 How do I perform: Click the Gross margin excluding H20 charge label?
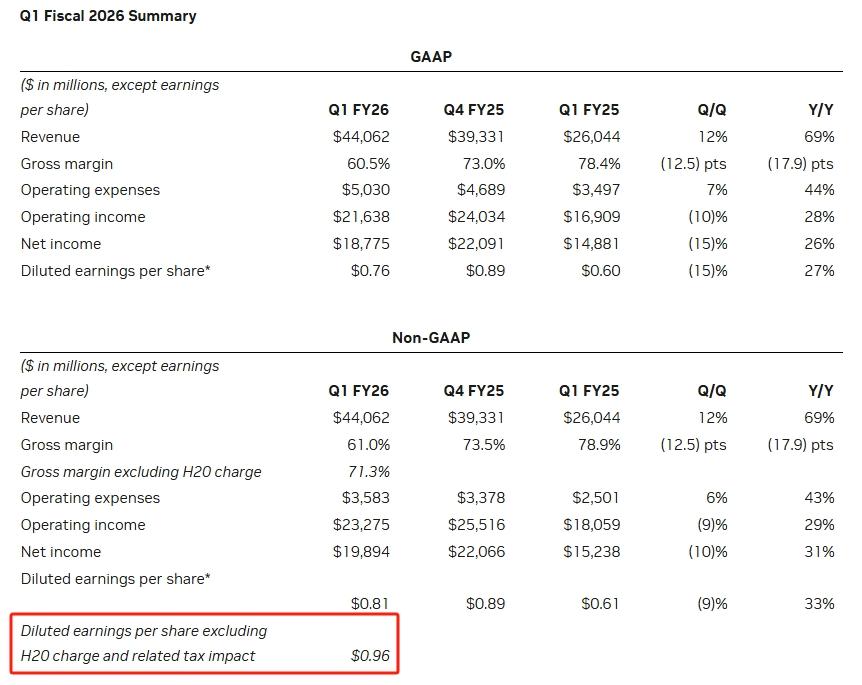[x=141, y=472]
